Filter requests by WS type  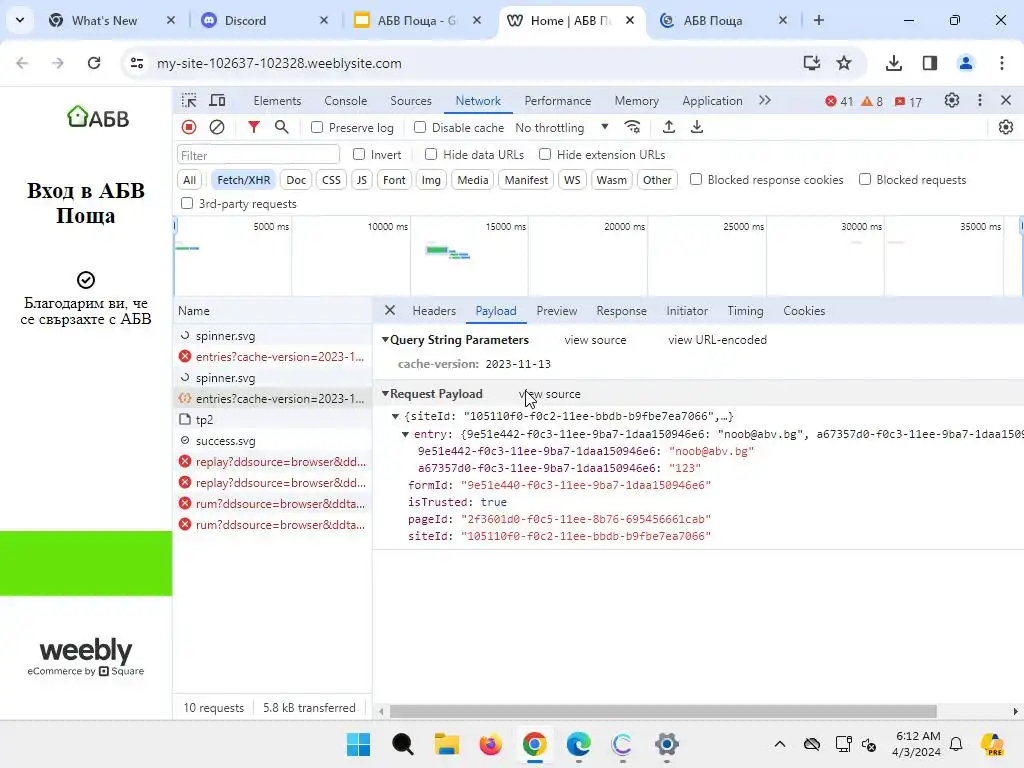[572, 180]
